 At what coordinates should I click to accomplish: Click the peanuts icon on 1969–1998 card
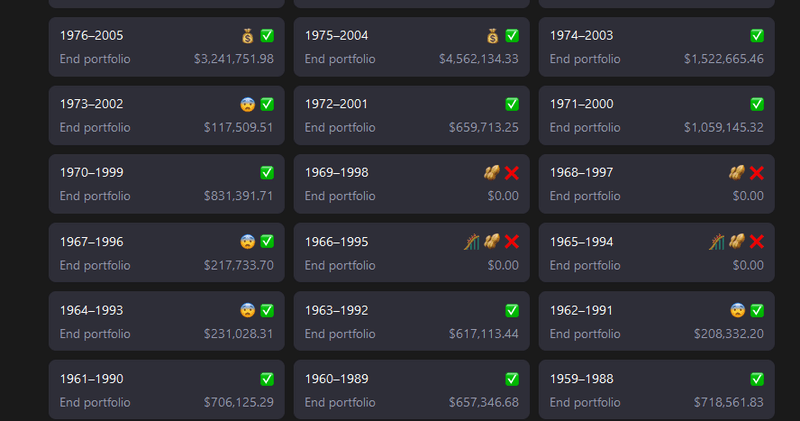pos(492,173)
